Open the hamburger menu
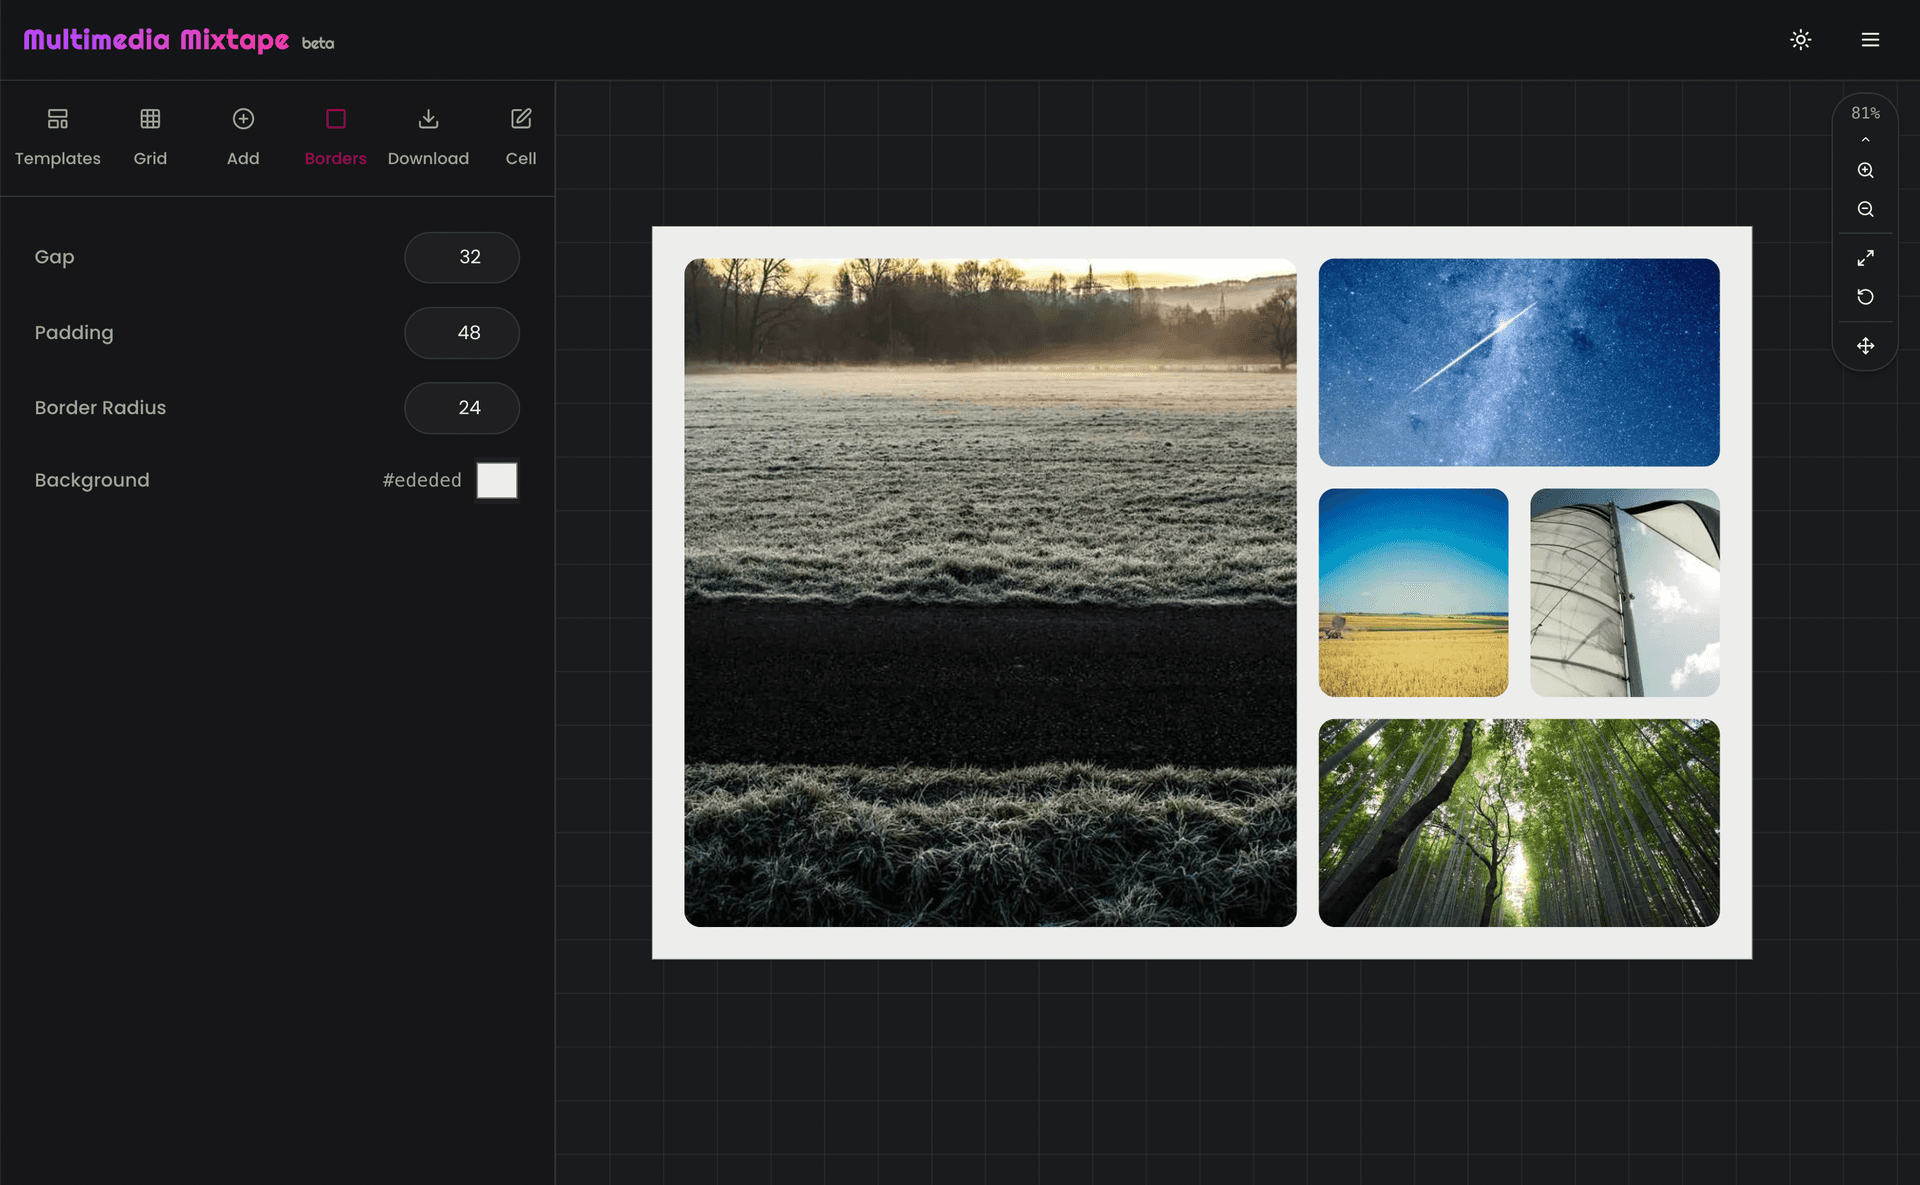 [x=1868, y=40]
